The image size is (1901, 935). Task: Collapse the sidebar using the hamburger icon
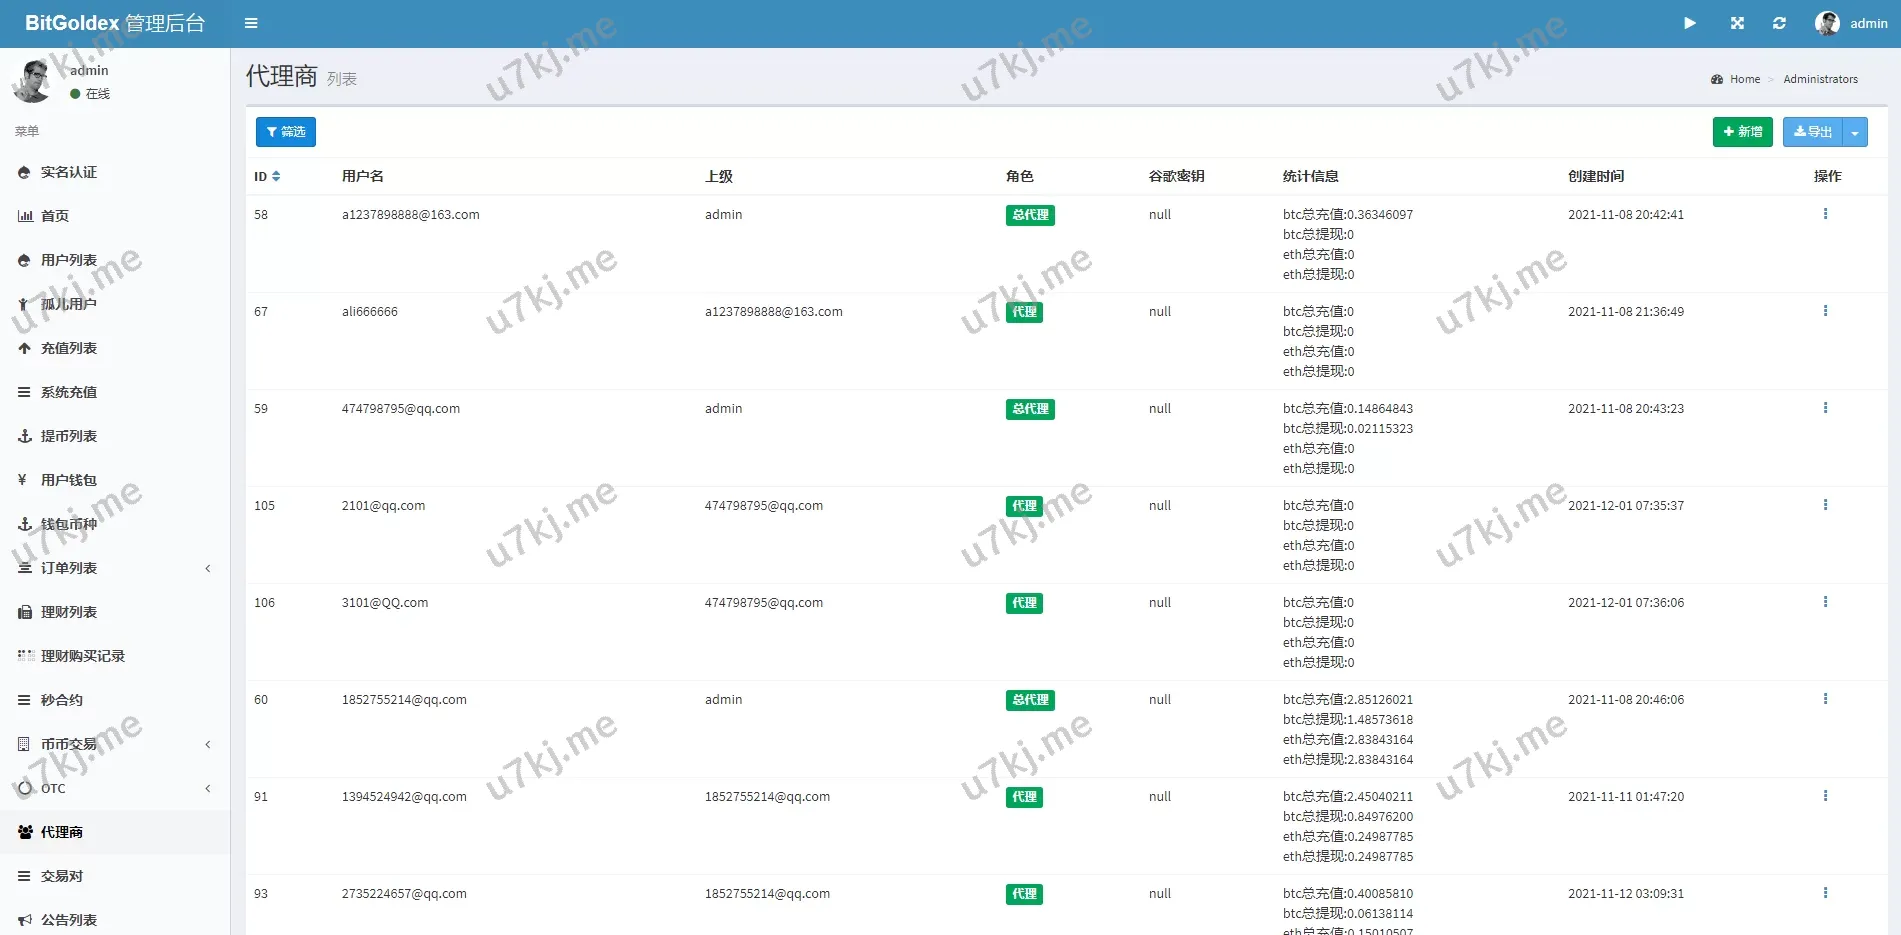[x=251, y=23]
